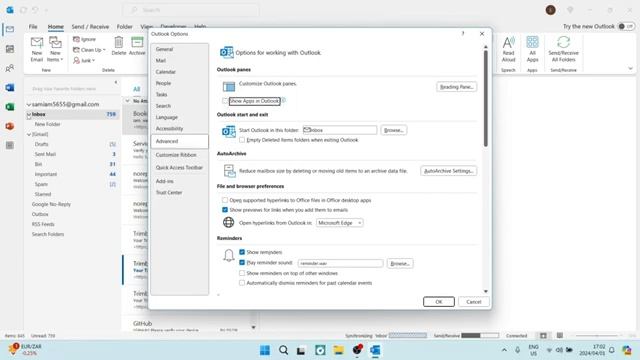Screen dimensions: 640x360
Task: Toggle Show Apps in Outlook checkbox
Action: click(x=225, y=100)
